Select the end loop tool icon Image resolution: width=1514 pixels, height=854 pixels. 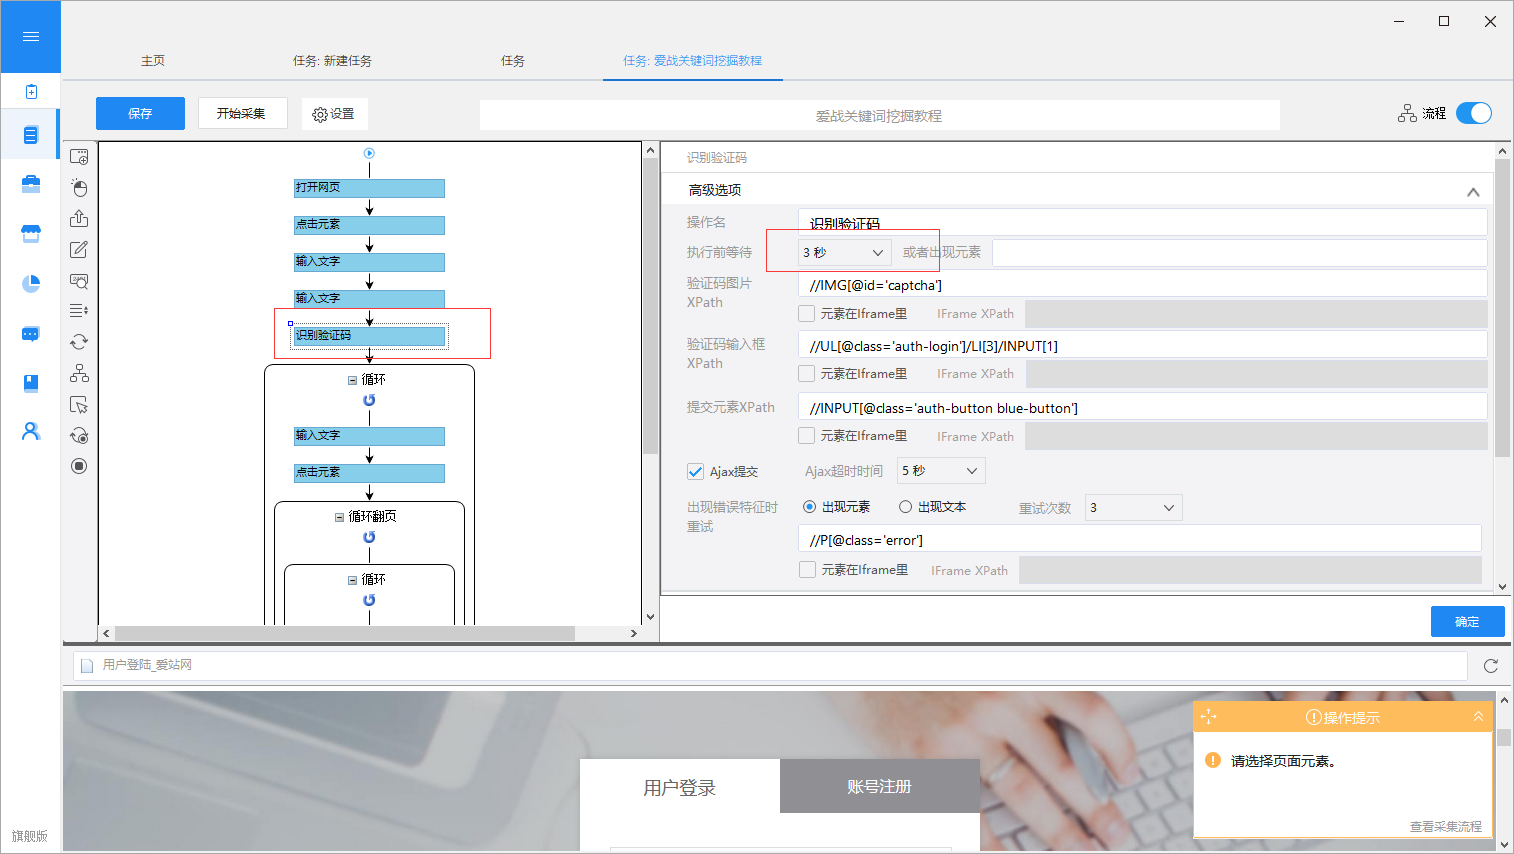79,435
